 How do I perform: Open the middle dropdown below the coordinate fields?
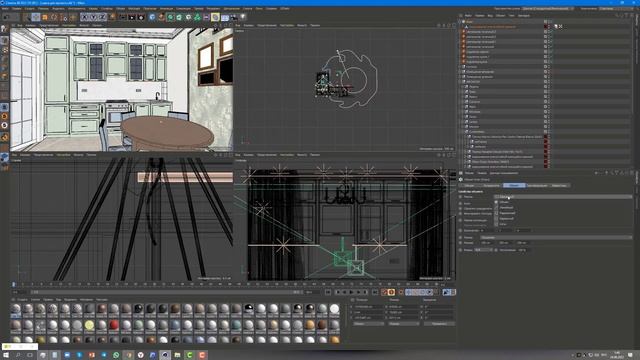pyautogui.click(x=404, y=324)
